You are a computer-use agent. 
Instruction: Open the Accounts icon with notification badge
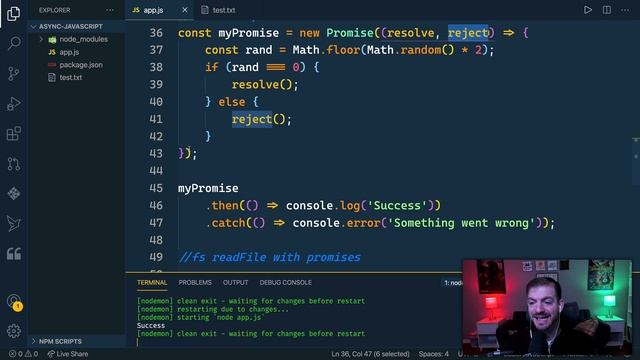tap(14, 302)
